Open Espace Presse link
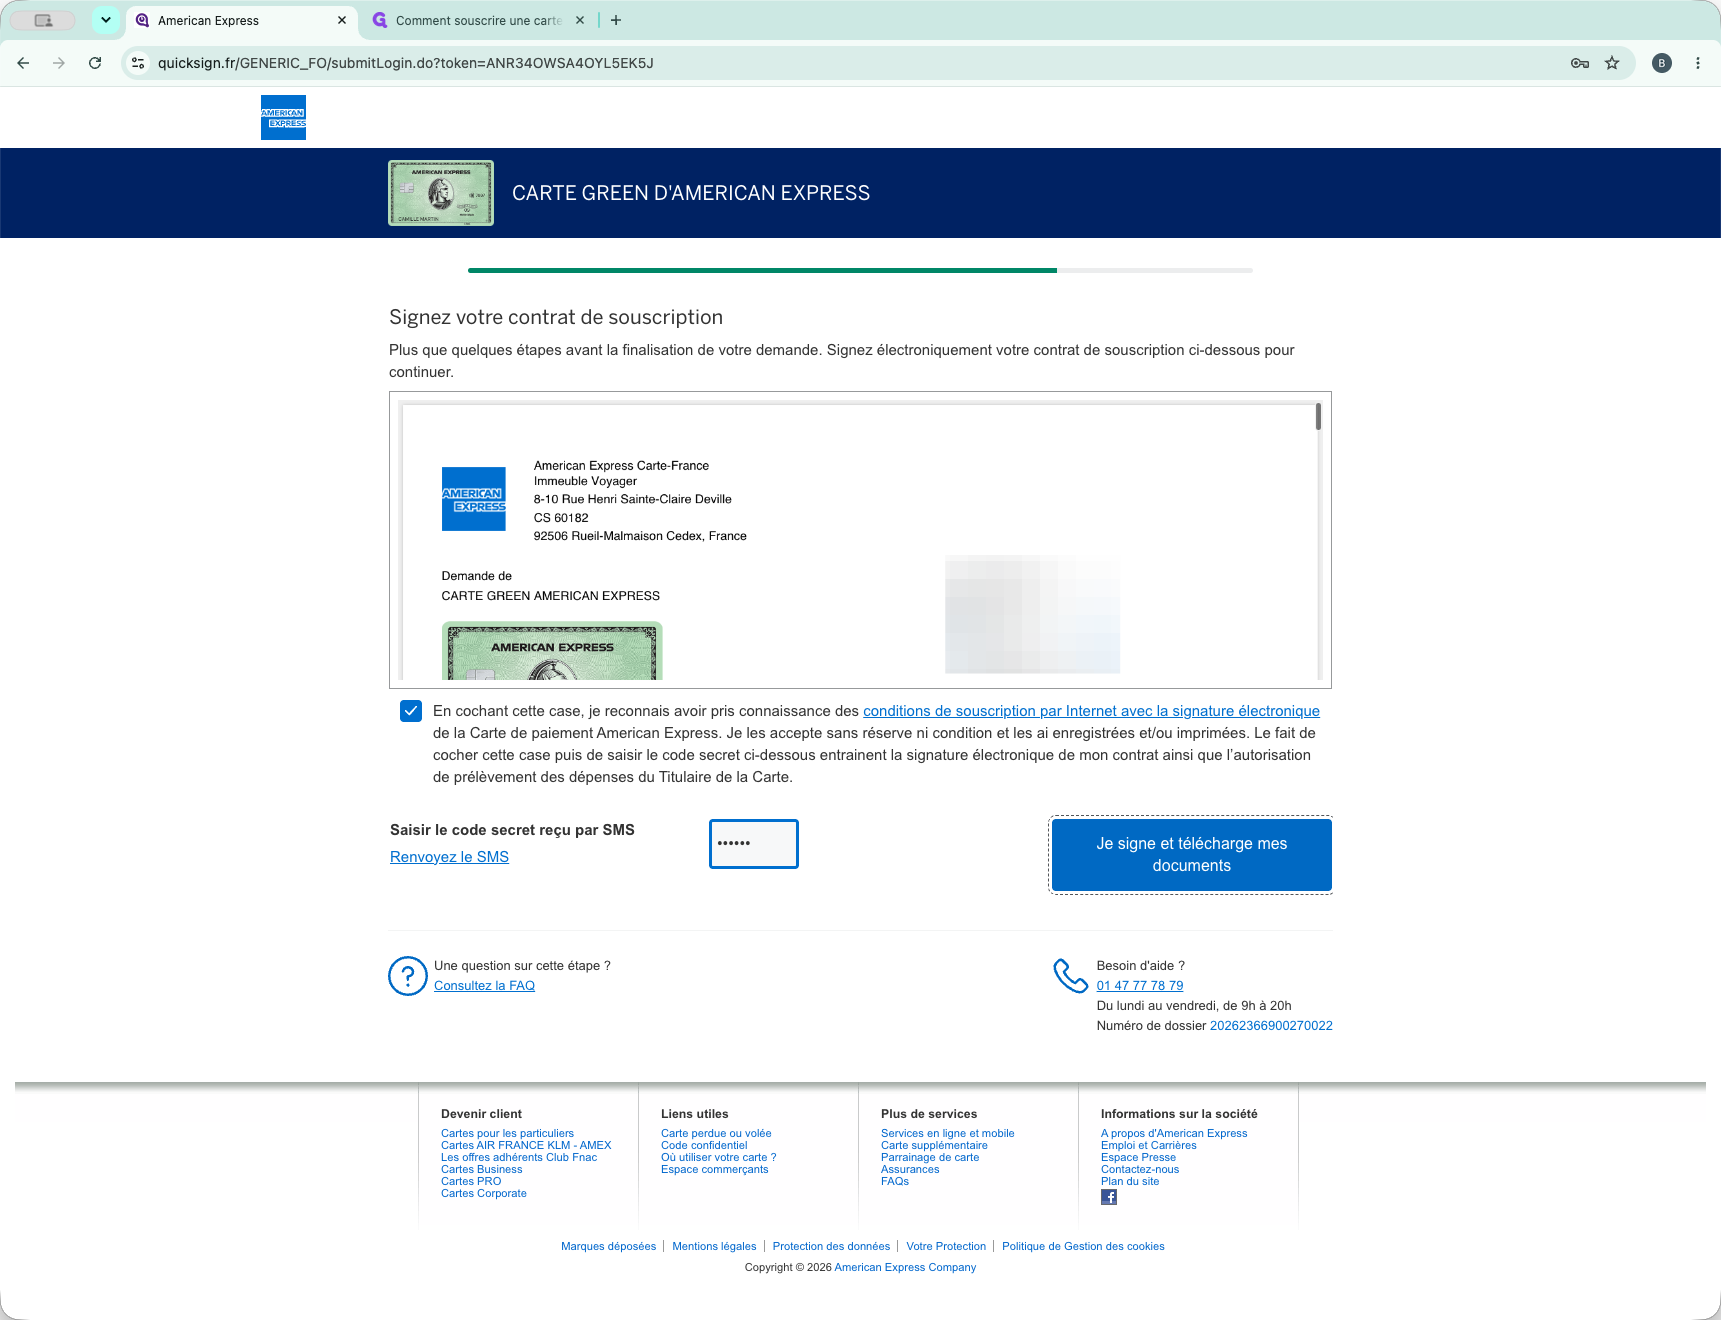The height and width of the screenshot is (1320, 1721). (x=1138, y=1158)
